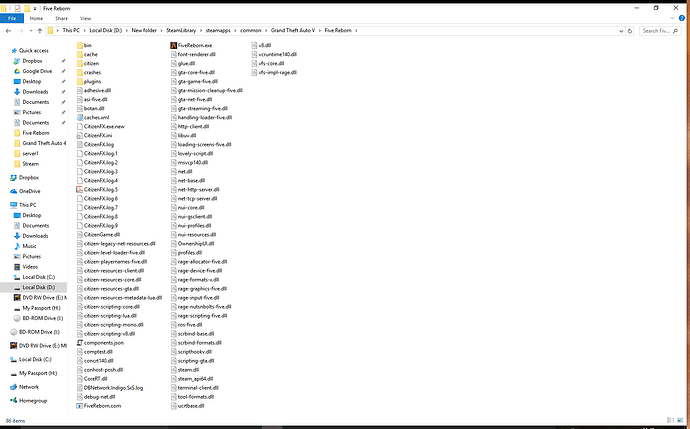Open OneDrive in navigation pane
690x429 pixels.
(29, 191)
